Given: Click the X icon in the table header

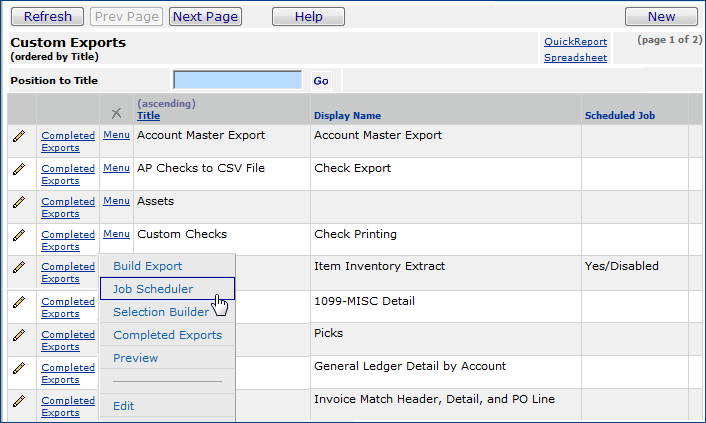Looking at the screenshot, I should (x=116, y=114).
